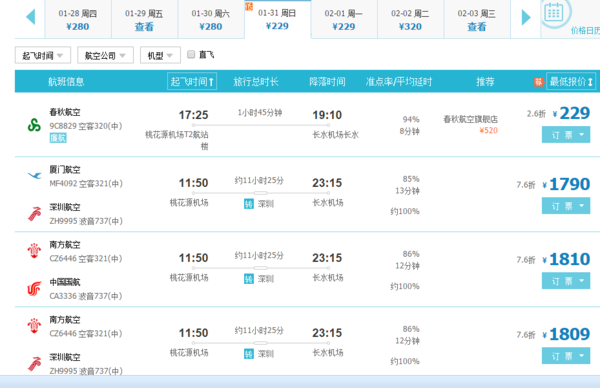Click the ¥1790 price
This screenshot has width=600, height=388.
click(x=566, y=184)
